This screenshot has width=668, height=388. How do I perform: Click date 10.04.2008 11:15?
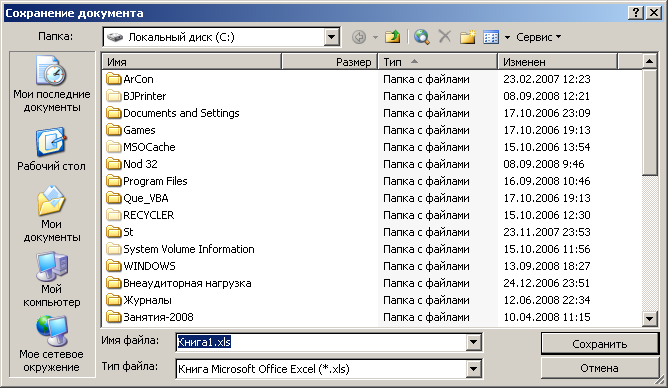click(x=547, y=317)
